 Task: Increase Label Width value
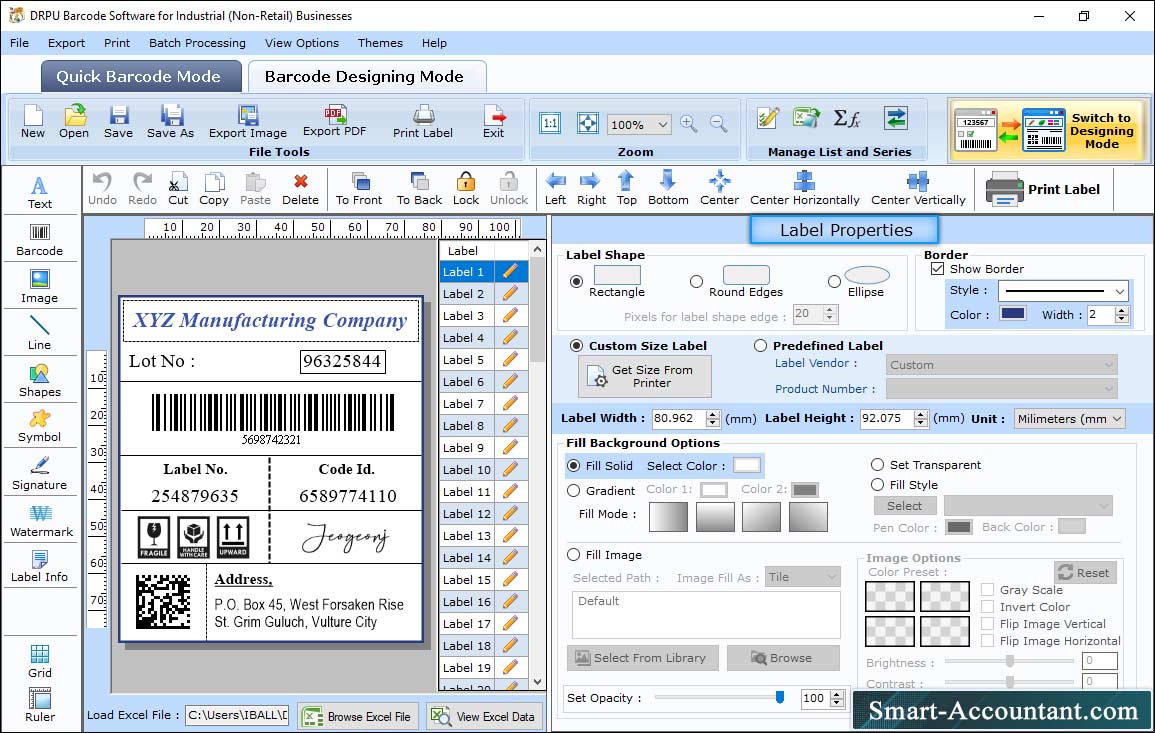(712, 414)
